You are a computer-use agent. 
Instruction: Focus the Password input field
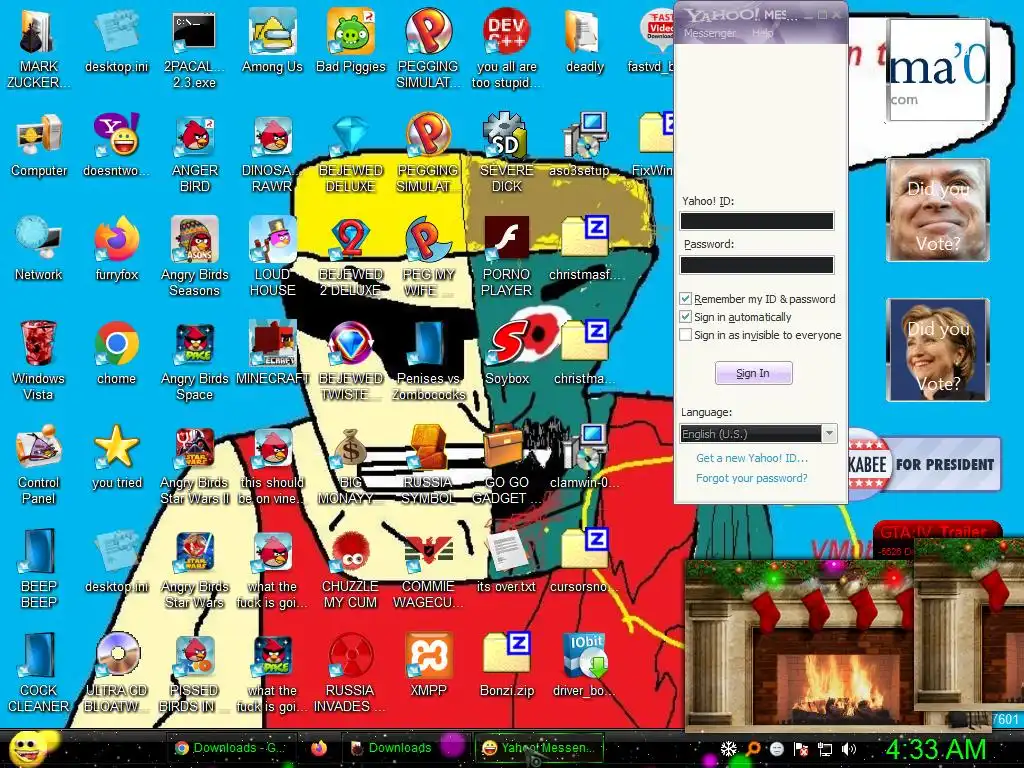coord(757,264)
